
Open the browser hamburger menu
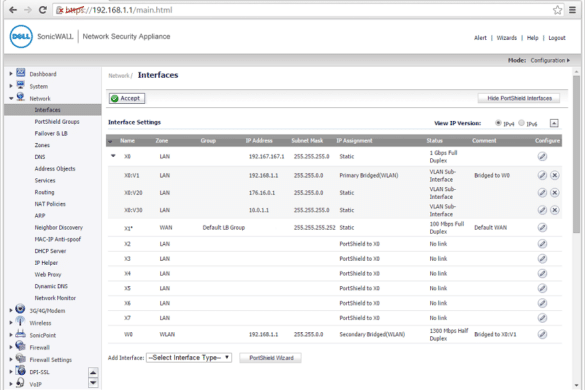572,10
